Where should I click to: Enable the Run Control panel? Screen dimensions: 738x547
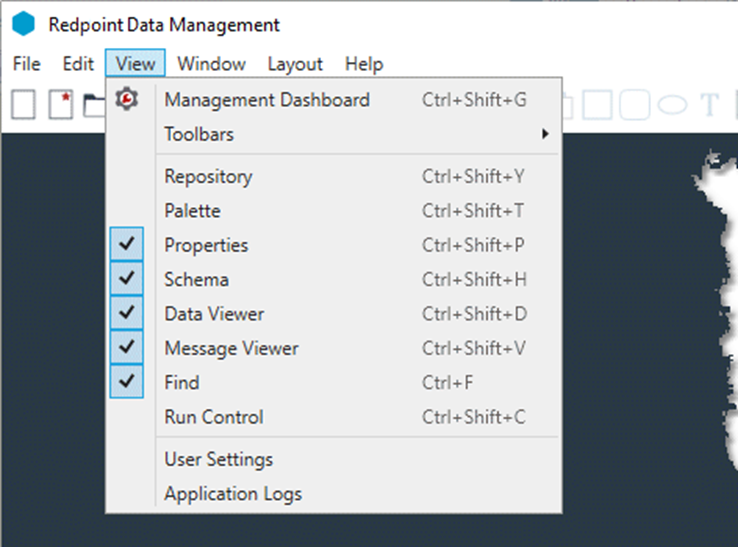click(x=214, y=417)
